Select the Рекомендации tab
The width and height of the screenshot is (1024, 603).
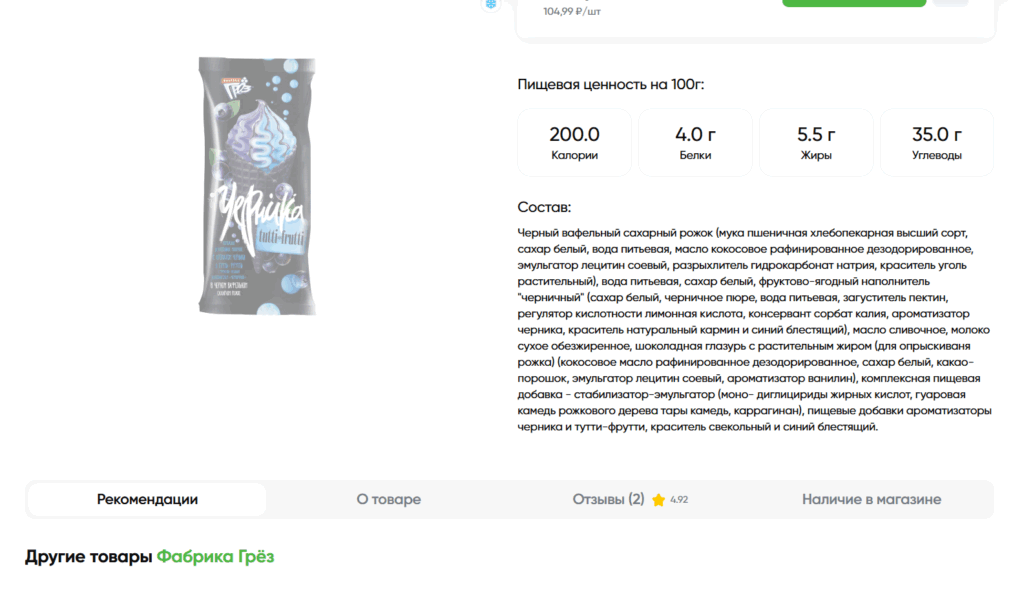[147, 499]
